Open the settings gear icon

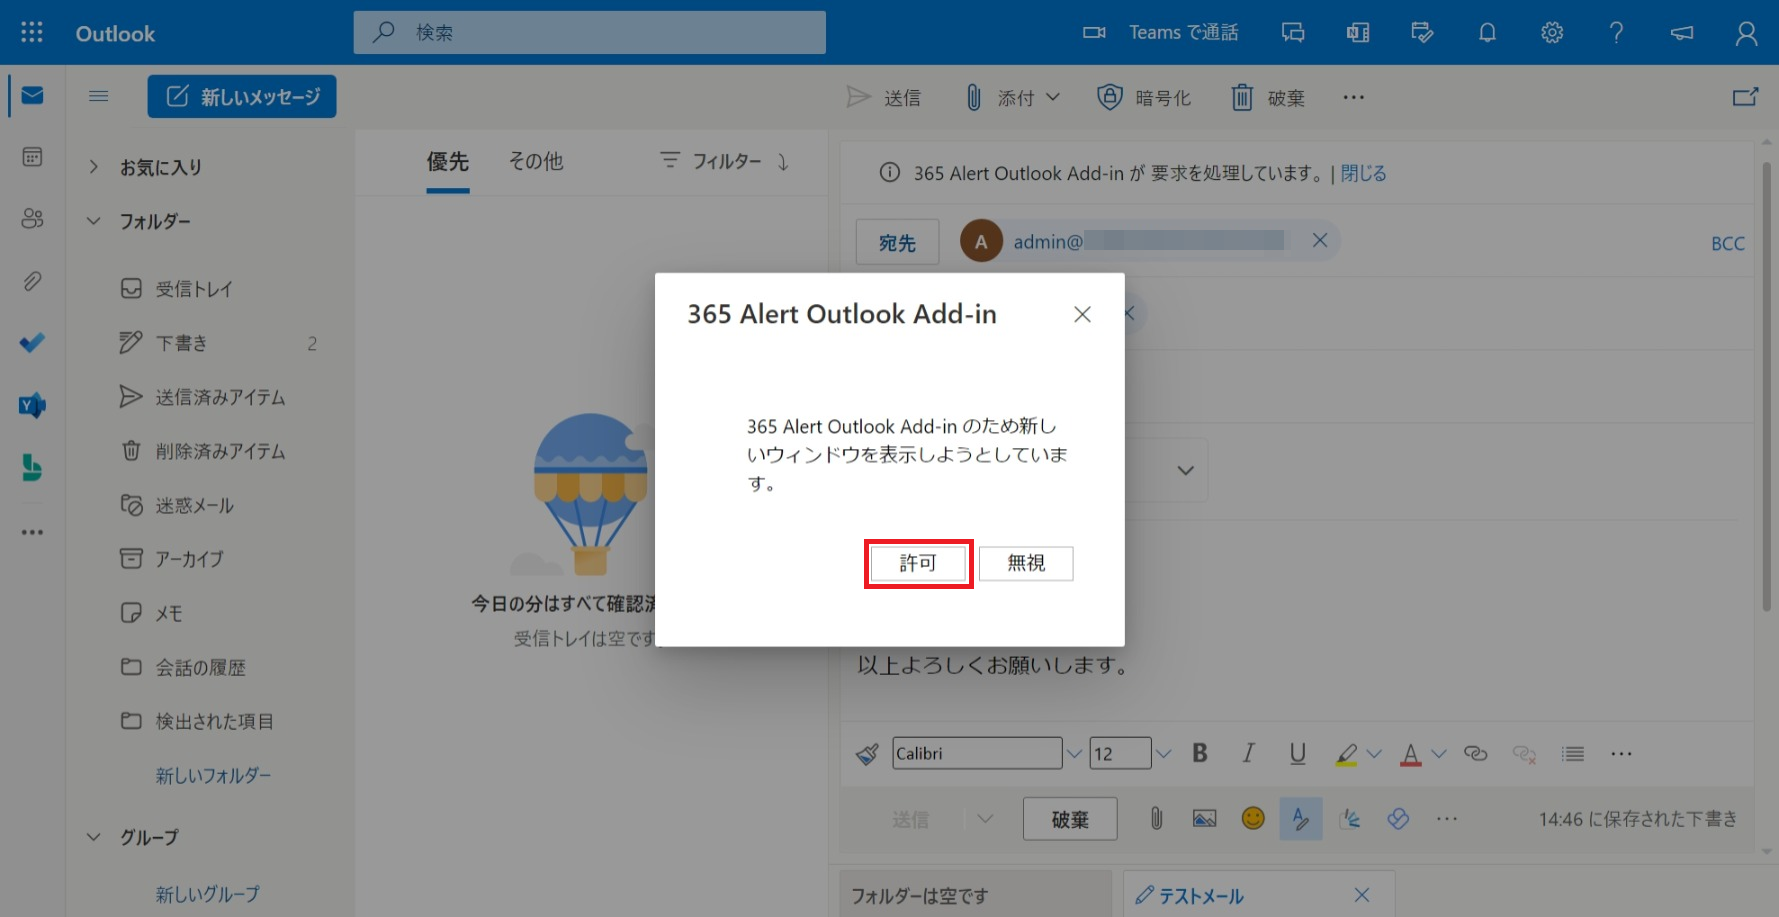pyautogui.click(x=1551, y=33)
